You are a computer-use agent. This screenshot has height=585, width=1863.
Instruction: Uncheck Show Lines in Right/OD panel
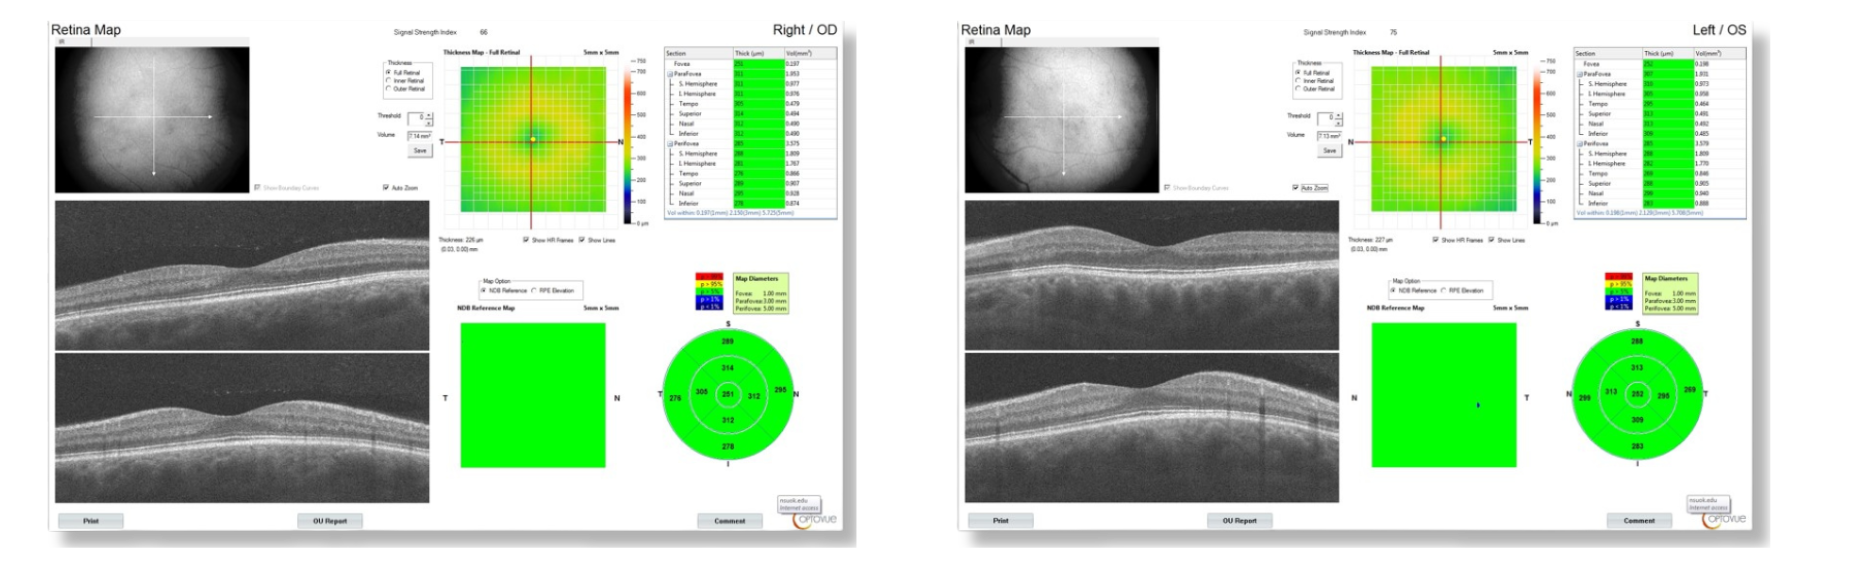(583, 240)
